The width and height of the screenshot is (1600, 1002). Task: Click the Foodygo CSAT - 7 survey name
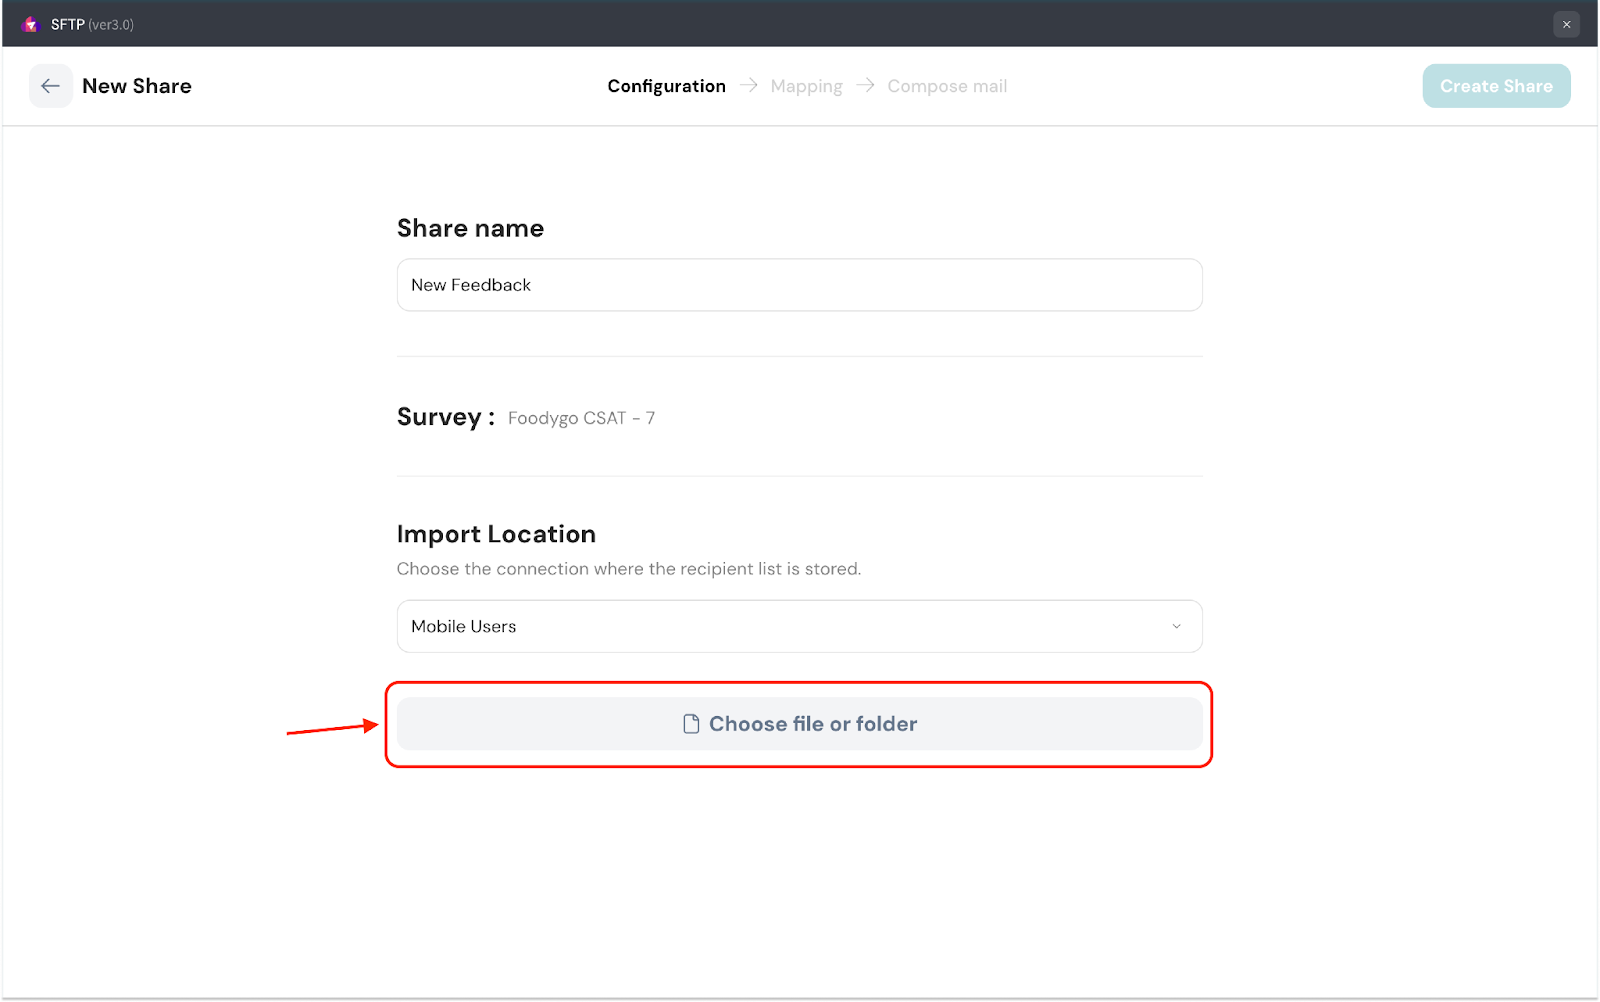point(581,418)
